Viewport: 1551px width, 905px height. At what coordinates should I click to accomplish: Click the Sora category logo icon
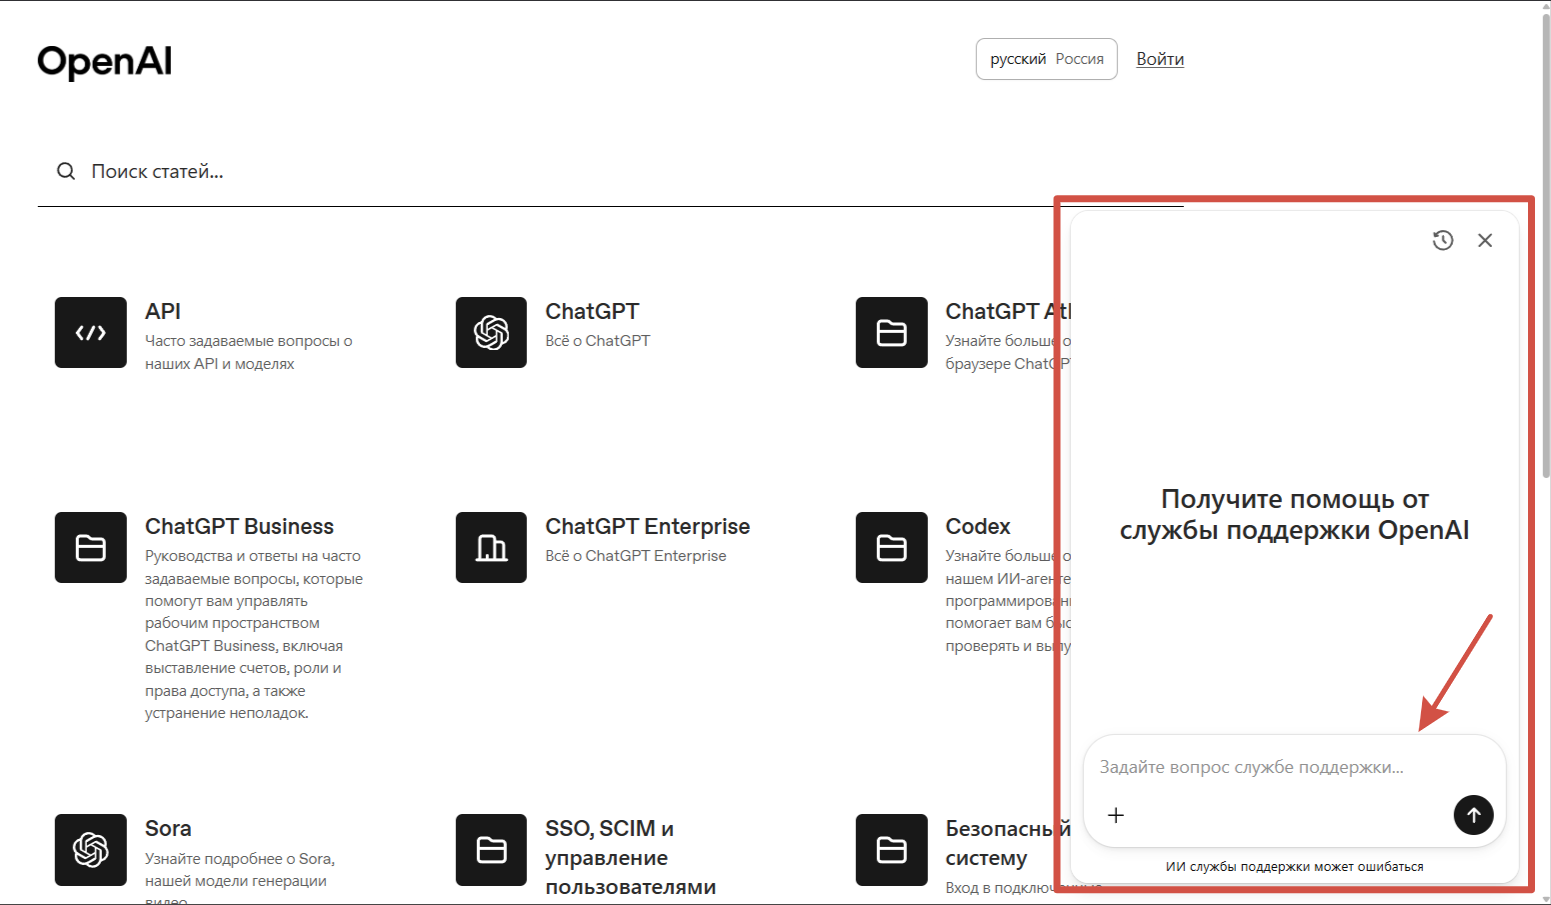click(x=91, y=850)
